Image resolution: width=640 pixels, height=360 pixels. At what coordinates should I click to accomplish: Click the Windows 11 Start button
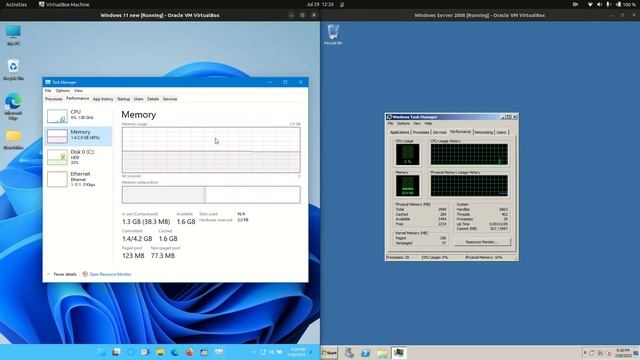101,352
